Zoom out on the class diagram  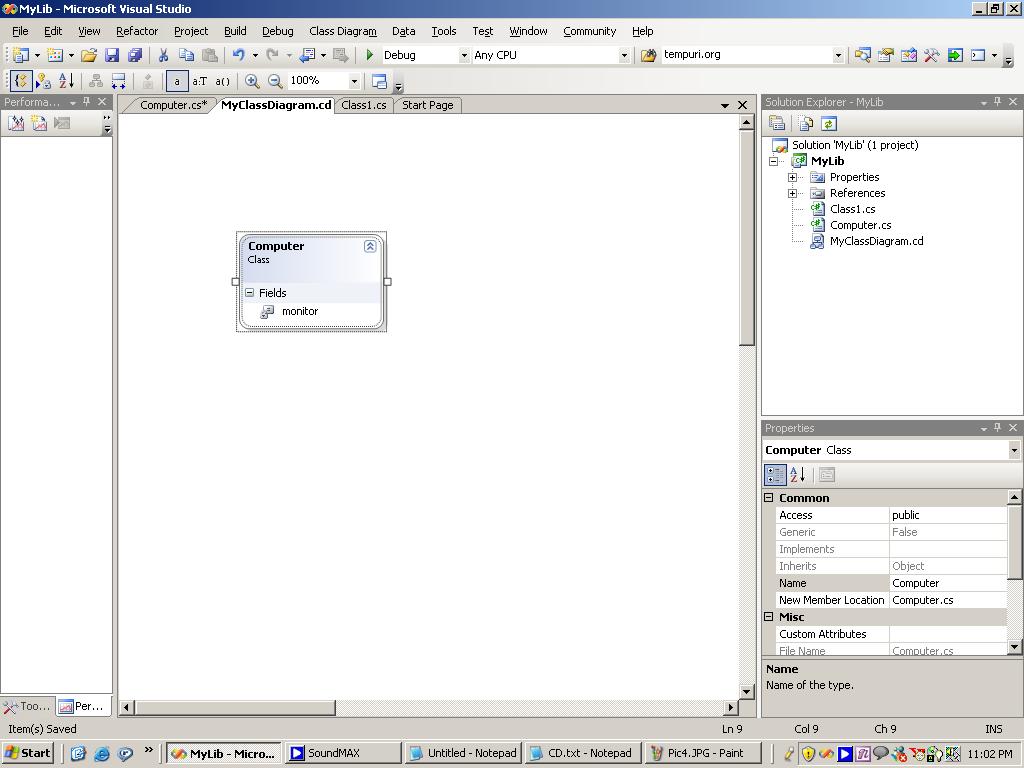click(x=275, y=81)
